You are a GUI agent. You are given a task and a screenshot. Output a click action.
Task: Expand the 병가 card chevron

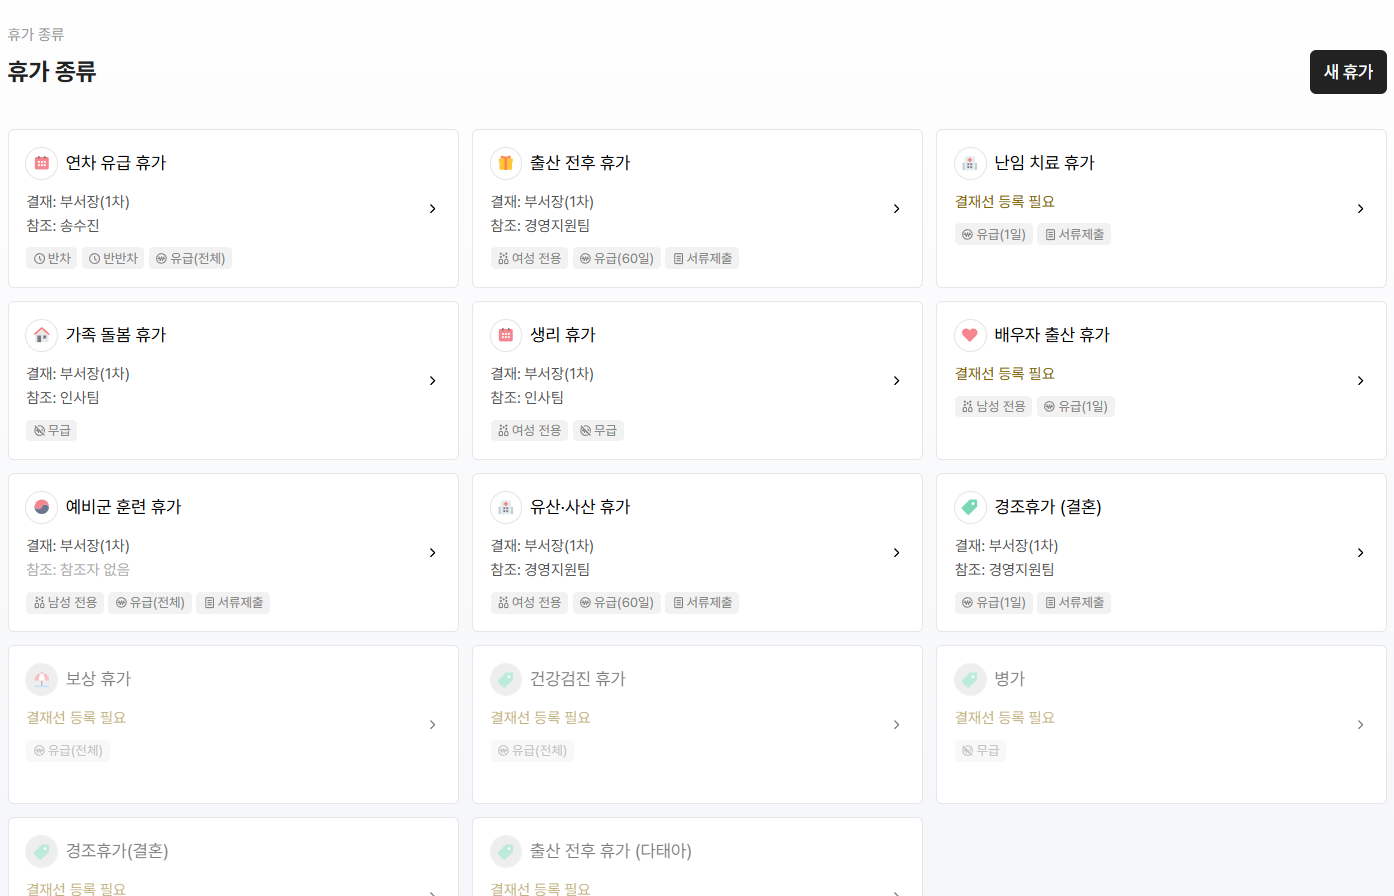click(1360, 725)
